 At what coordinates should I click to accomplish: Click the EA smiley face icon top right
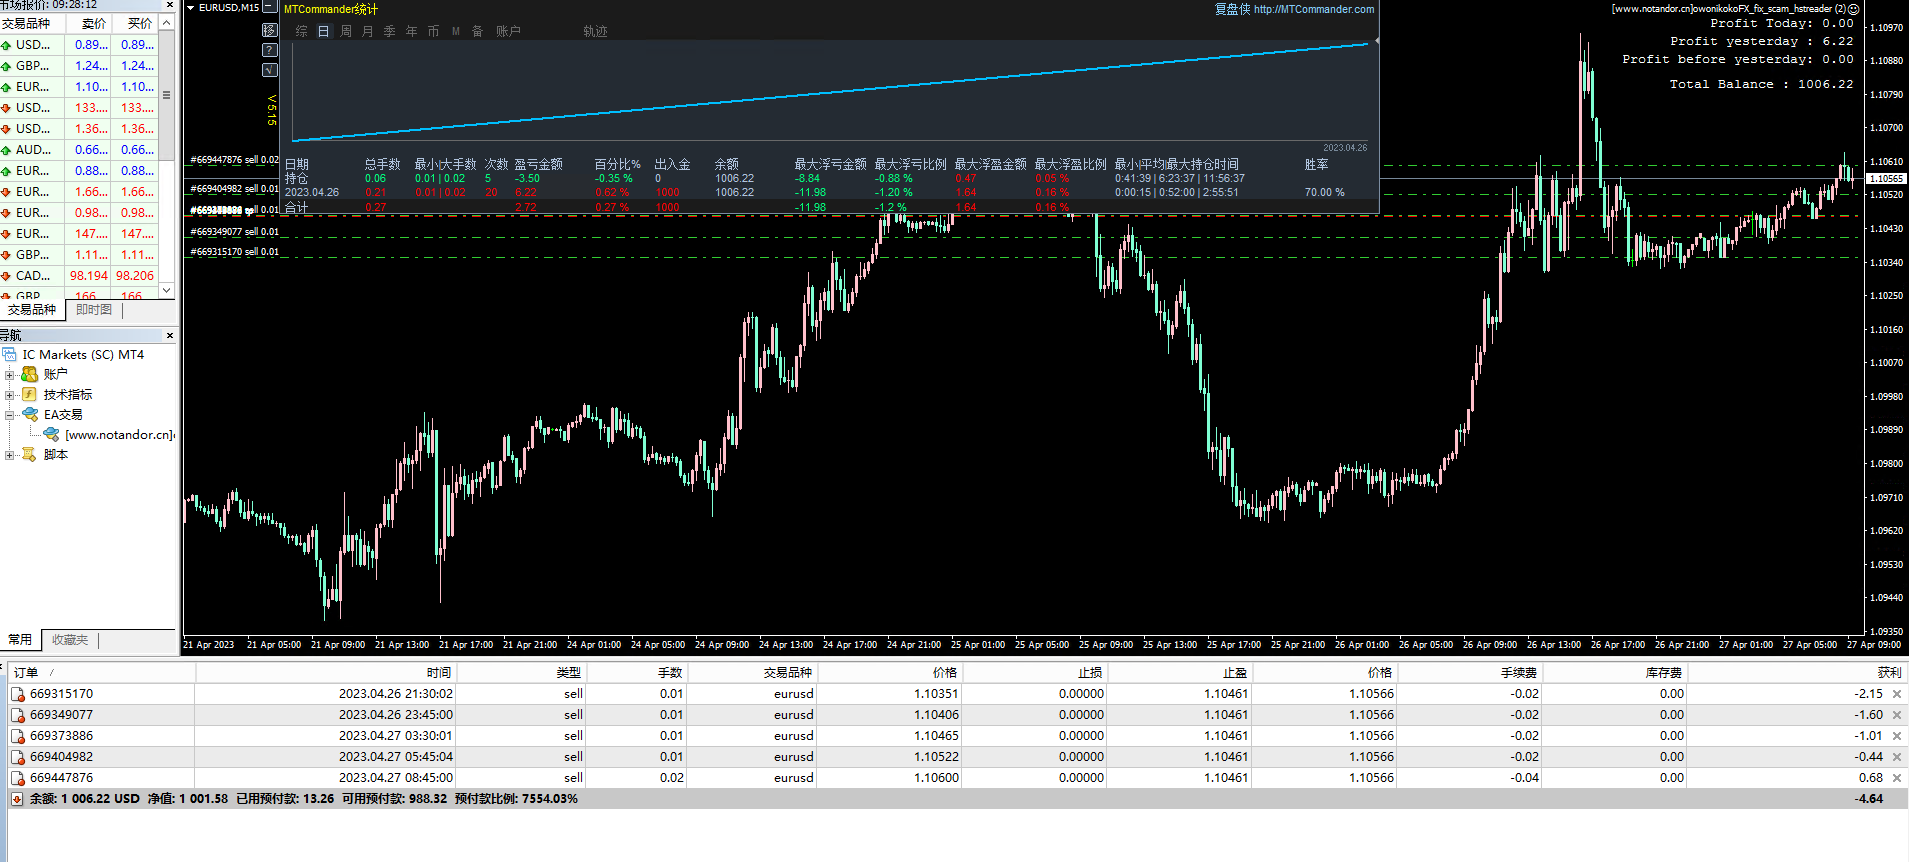(1854, 8)
